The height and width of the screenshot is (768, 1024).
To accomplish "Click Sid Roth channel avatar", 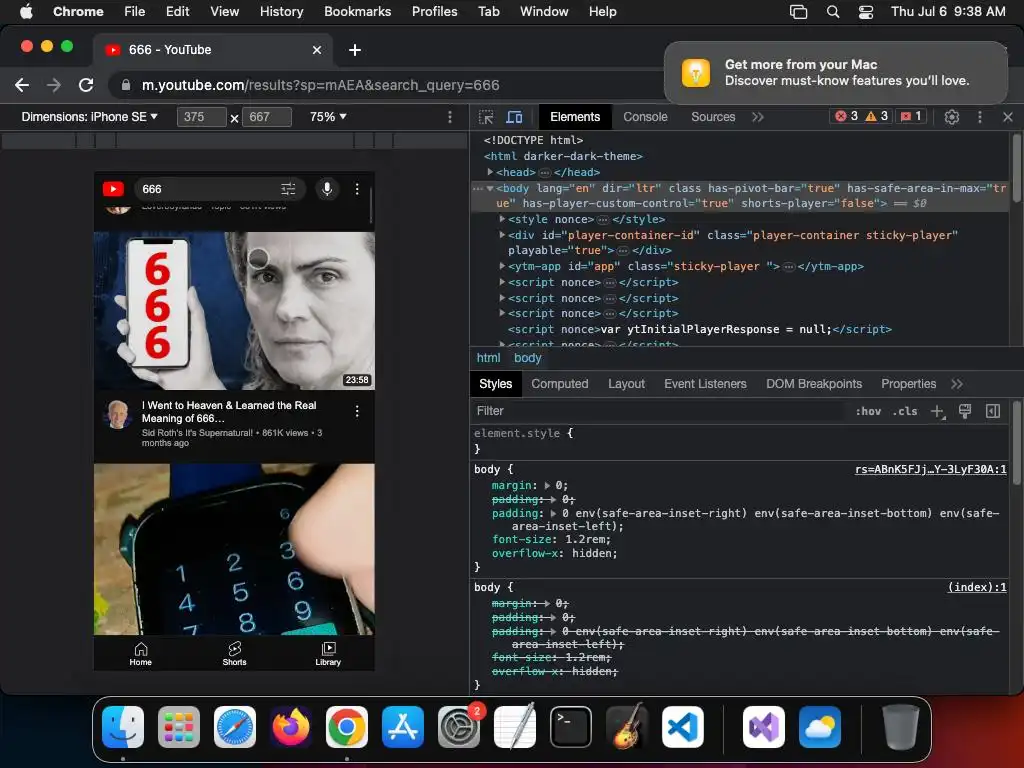I will click(x=118, y=415).
